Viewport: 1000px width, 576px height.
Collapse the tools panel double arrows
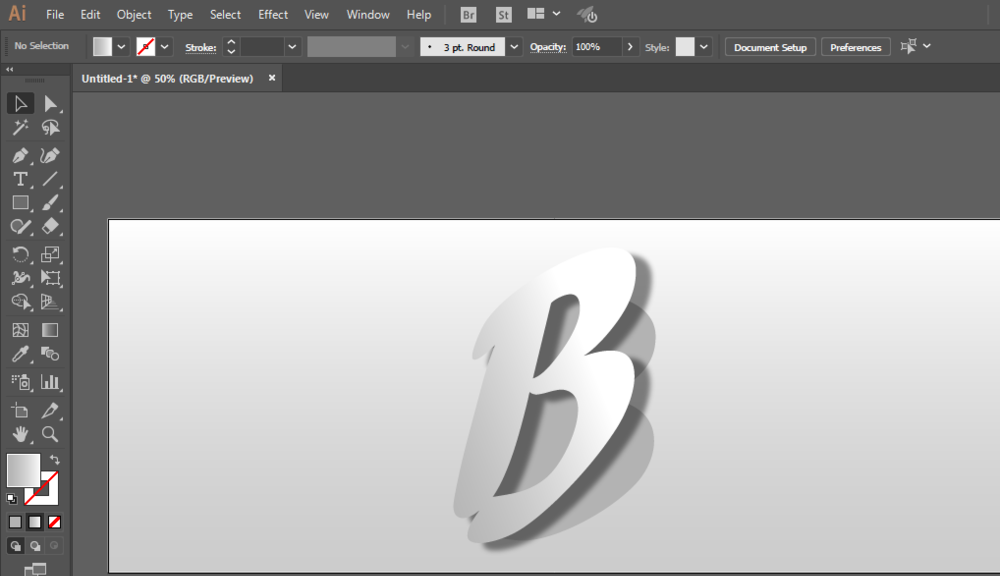coord(10,69)
